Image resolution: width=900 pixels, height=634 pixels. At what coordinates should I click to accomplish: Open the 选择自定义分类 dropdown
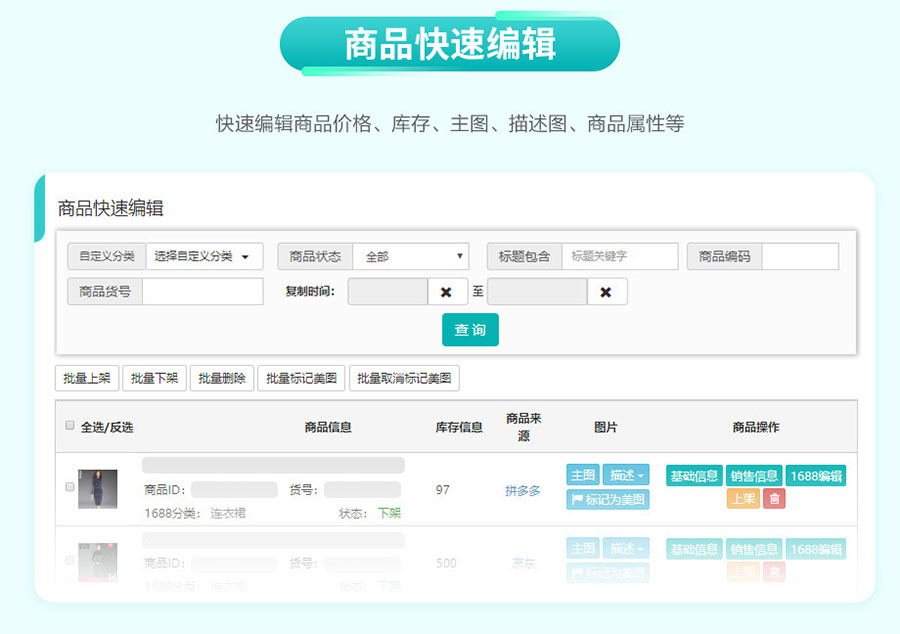(204, 257)
